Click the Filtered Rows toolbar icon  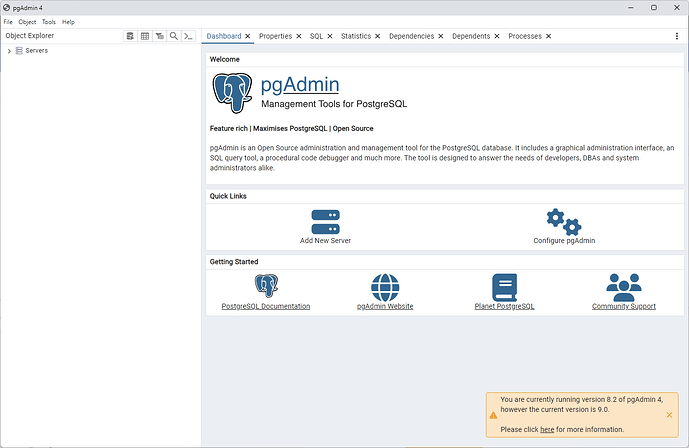click(x=160, y=36)
